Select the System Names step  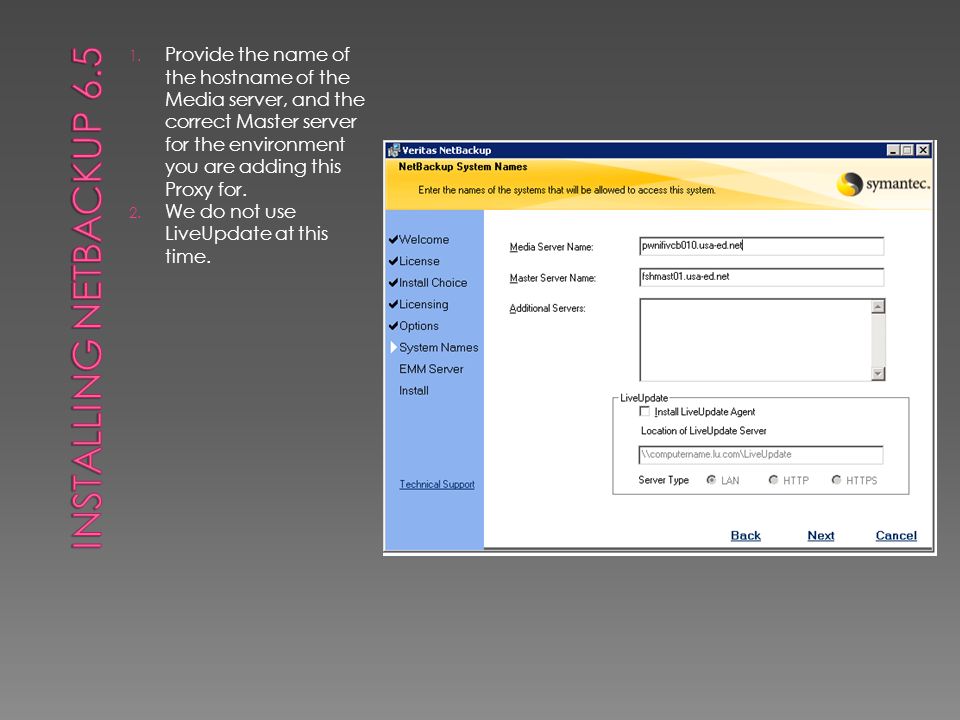coord(438,347)
